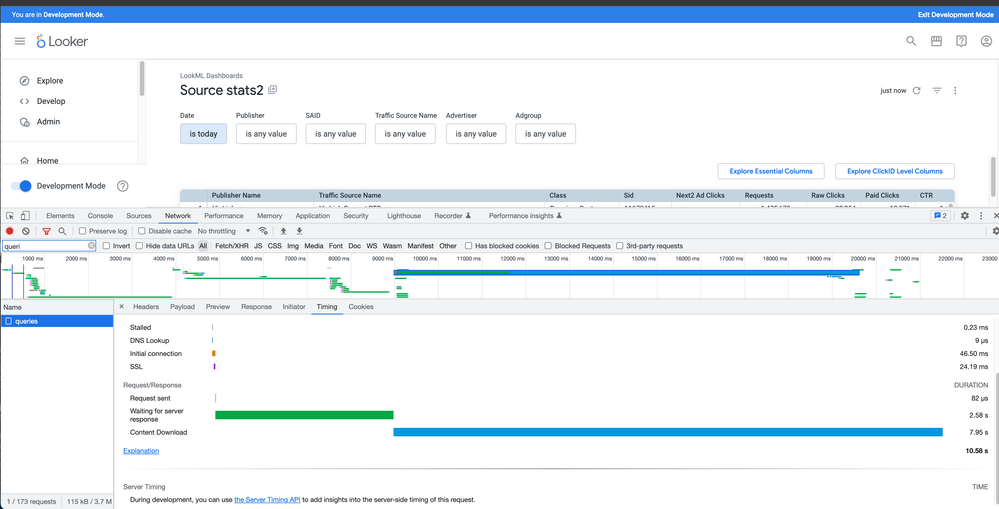Import HAR file with upload arrow
Image resolution: width=999 pixels, height=509 pixels.
coord(284,231)
